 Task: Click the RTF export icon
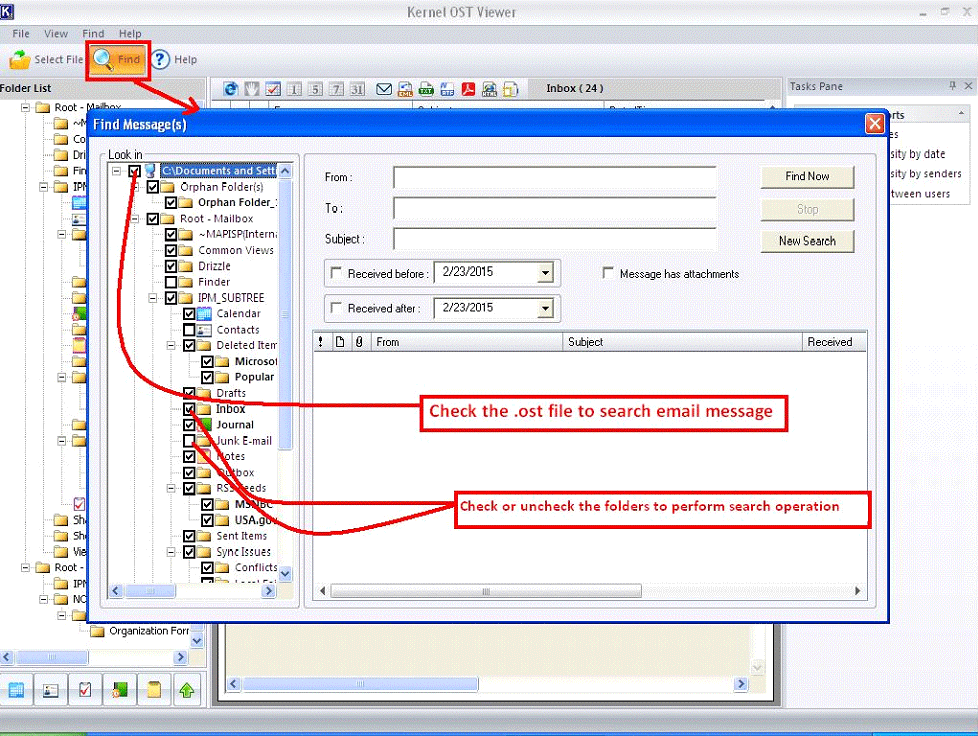point(447,89)
